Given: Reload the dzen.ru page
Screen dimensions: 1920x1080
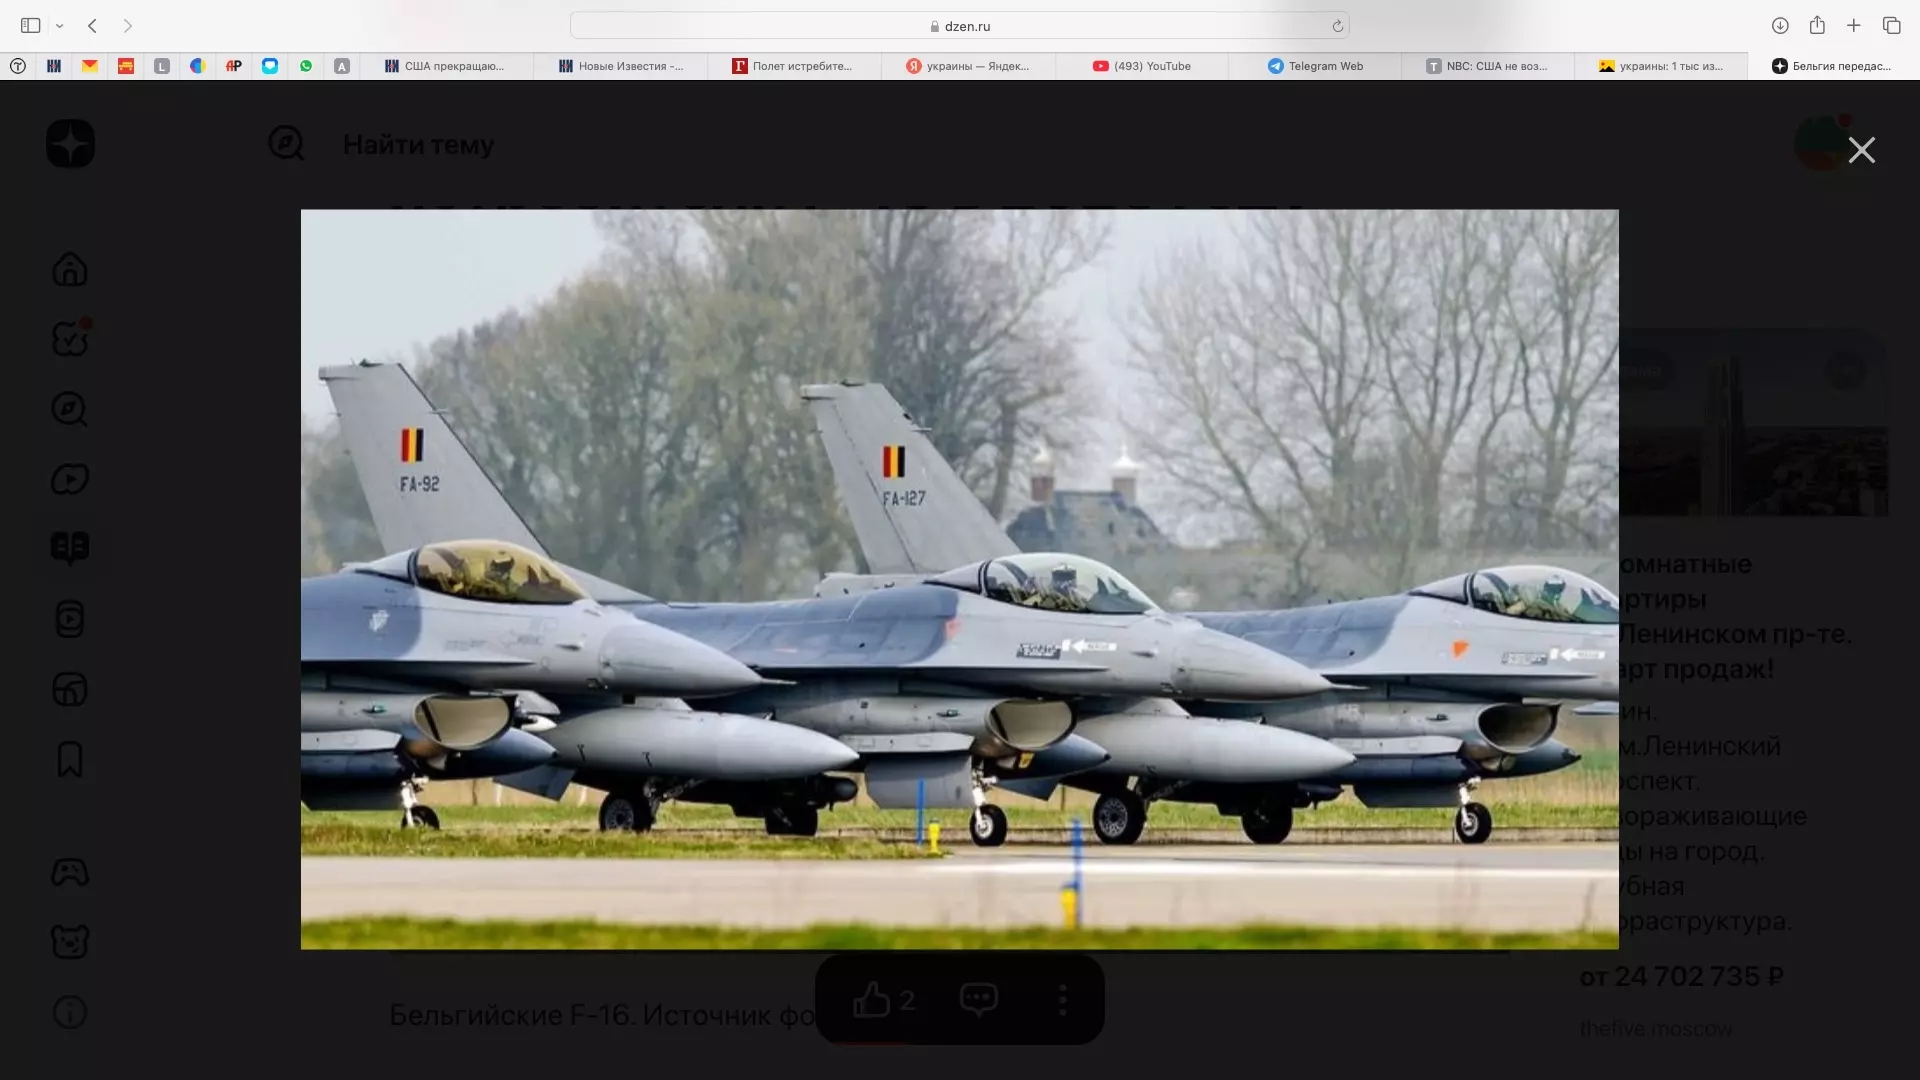Looking at the screenshot, I should (x=1337, y=26).
